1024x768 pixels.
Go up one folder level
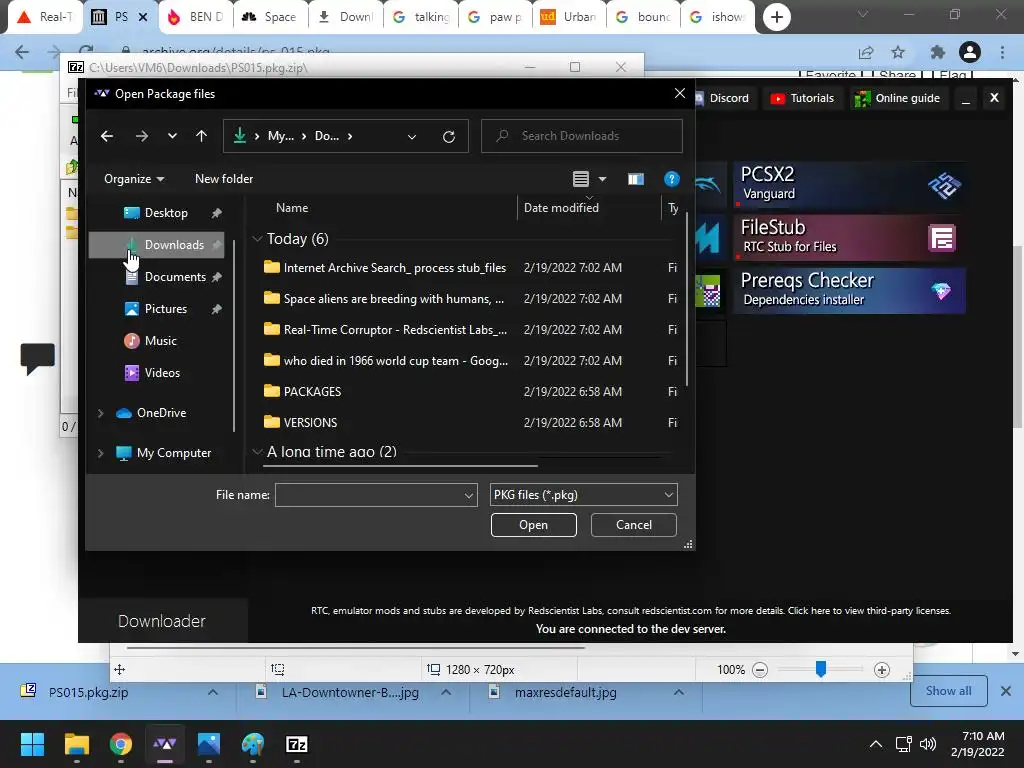(x=201, y=136)
